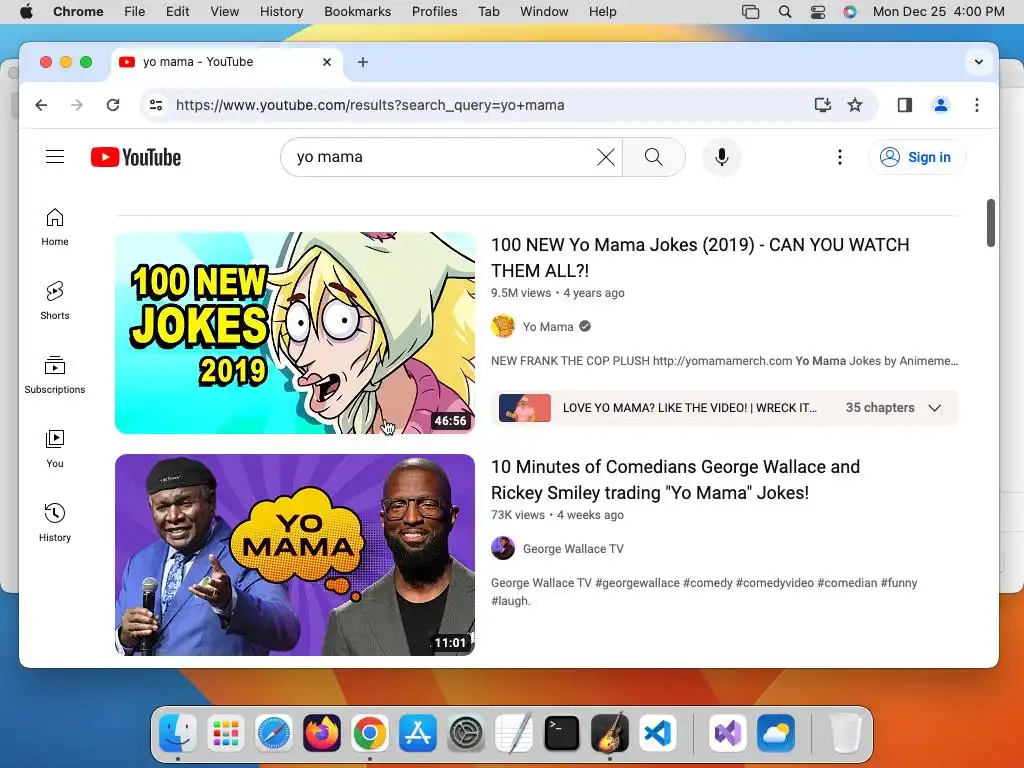
Task: Go to Home in the sidebar
Action: (x=55, y=227)
